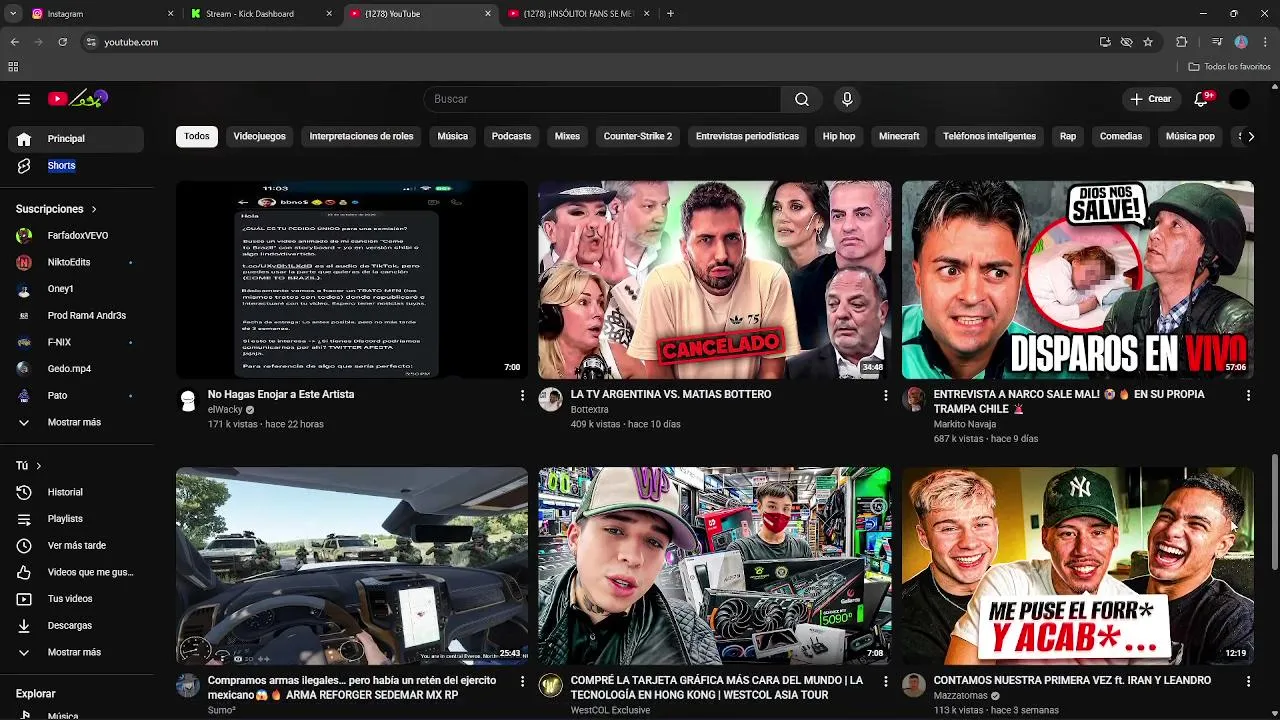Open Descargas downloads page
The width and height of the screenshot is (1280, 720).
click(x=76, y=626)
